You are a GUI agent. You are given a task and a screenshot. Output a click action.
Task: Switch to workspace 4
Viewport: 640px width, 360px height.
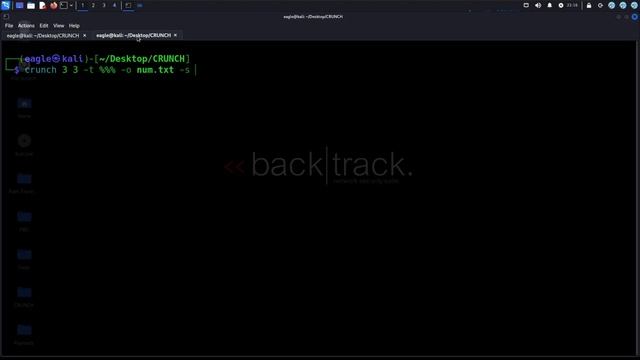[114, 5]
